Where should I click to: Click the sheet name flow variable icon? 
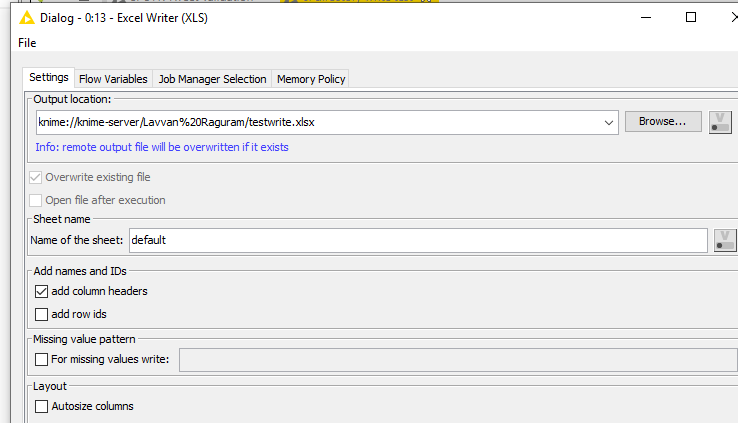click(725, 240)
